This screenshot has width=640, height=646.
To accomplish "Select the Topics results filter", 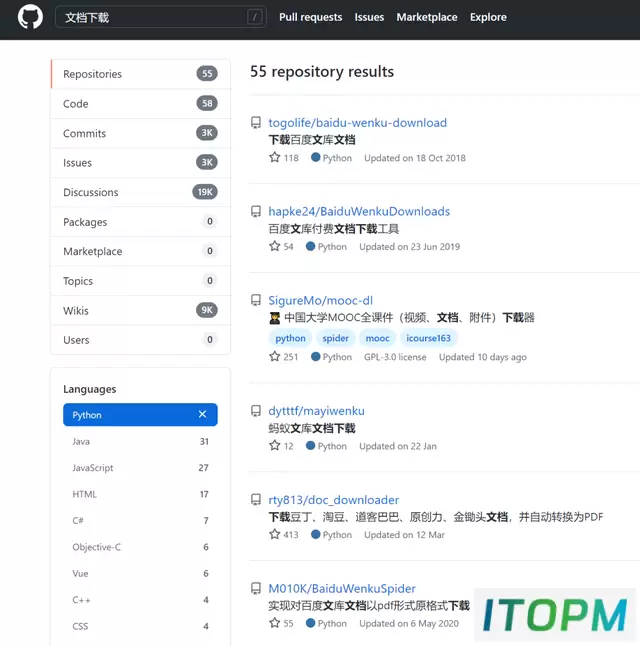I will coord(141,281).
